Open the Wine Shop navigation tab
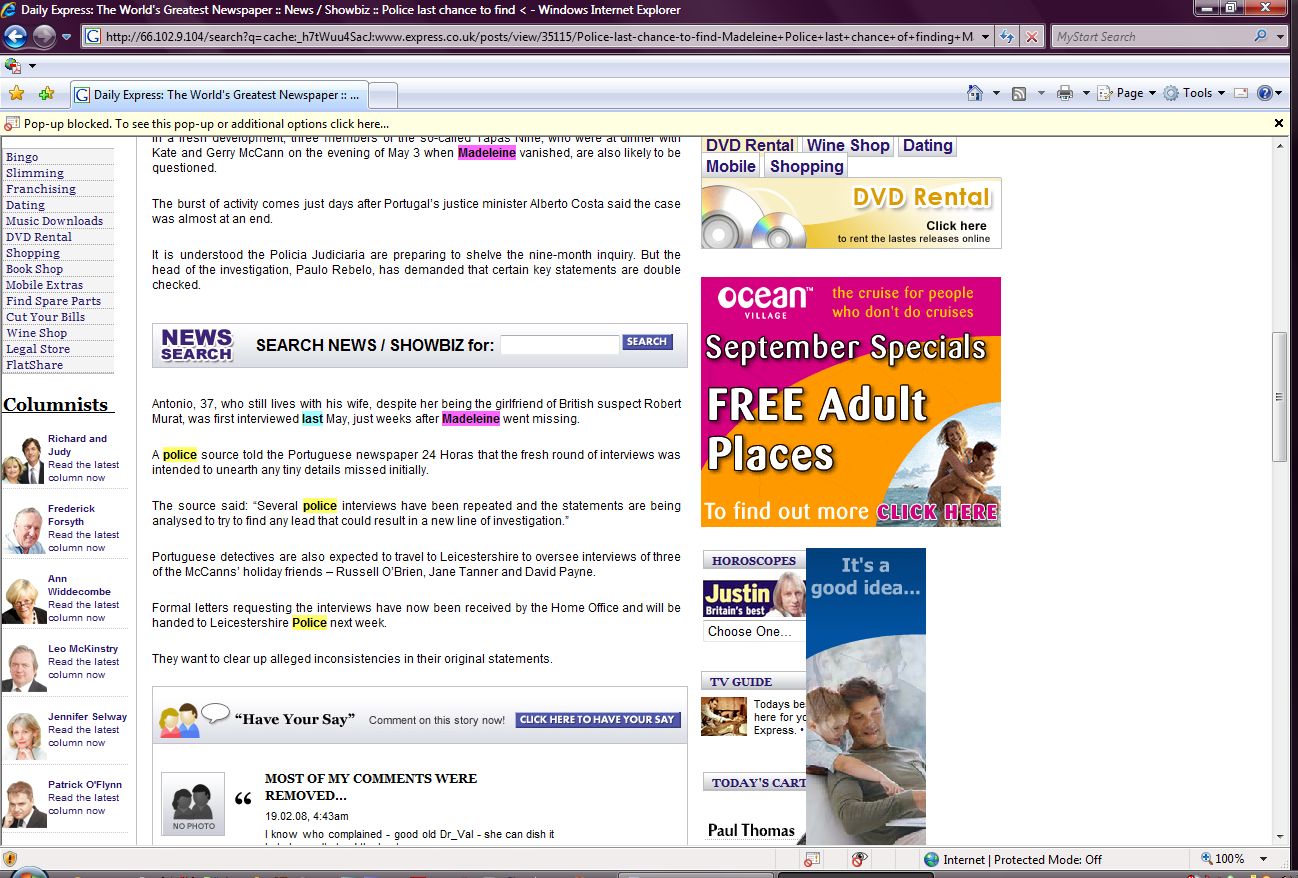 (x=848, y=145)
